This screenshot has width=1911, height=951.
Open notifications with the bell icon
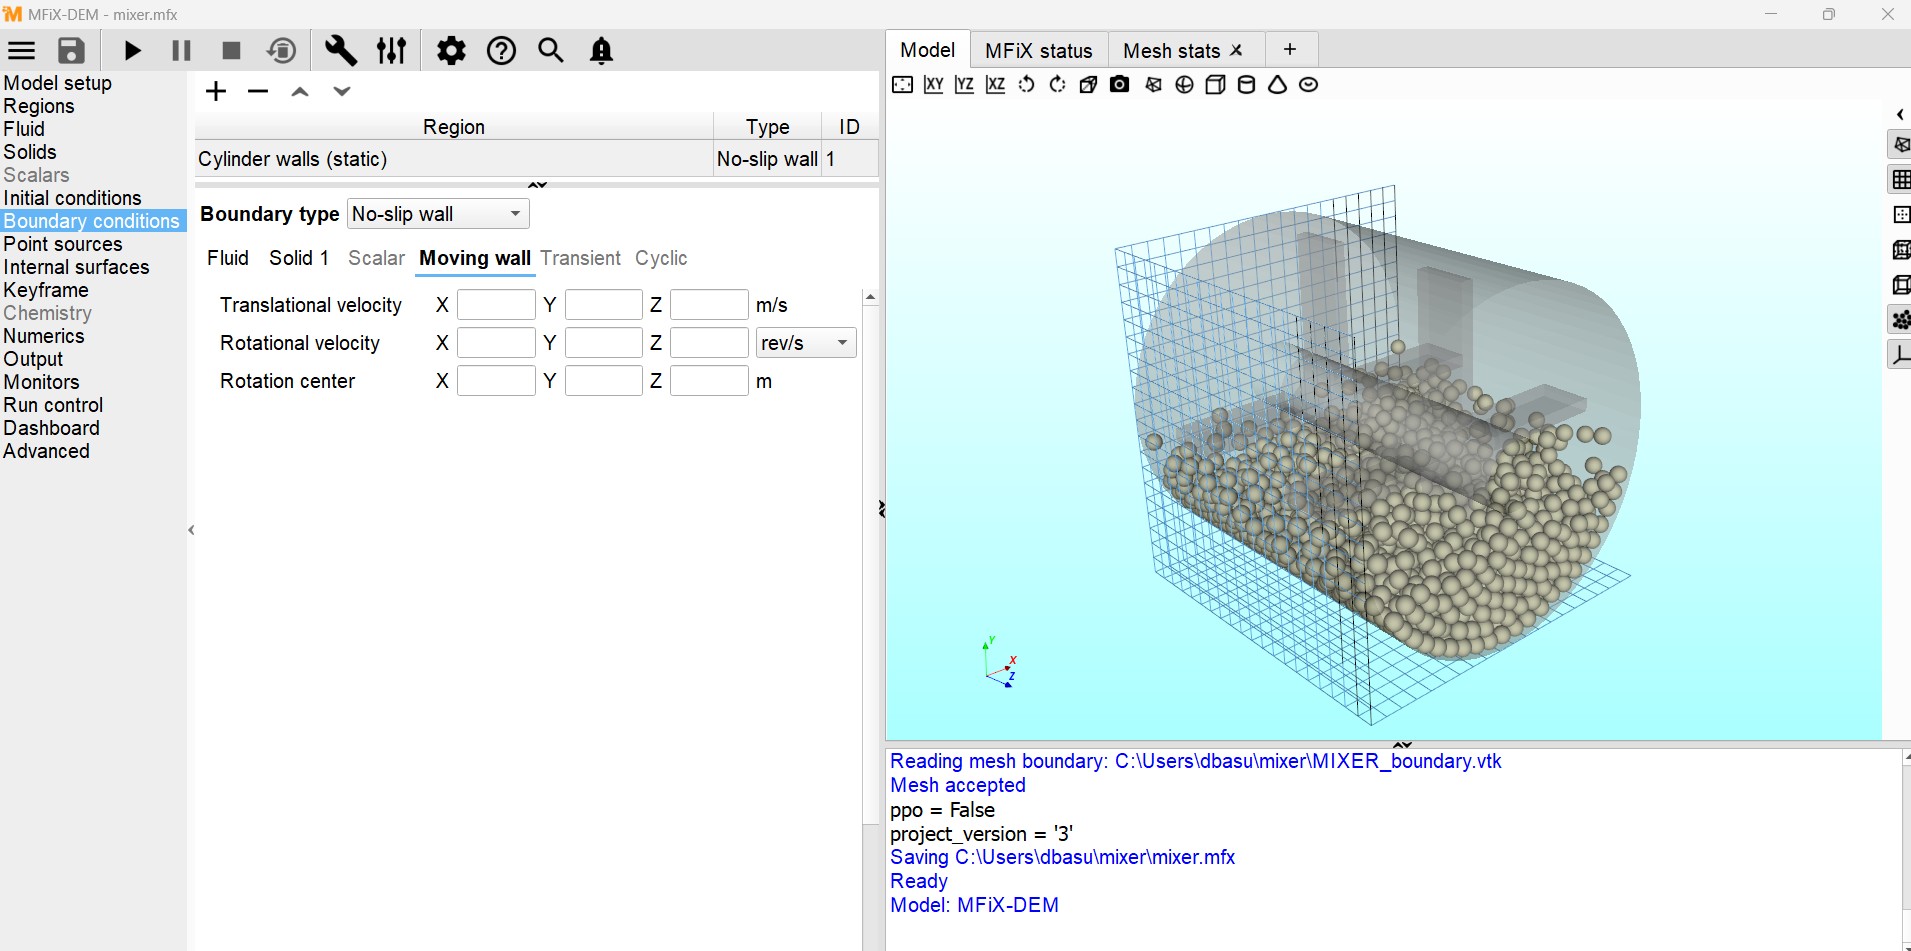[x=601, y=51]
